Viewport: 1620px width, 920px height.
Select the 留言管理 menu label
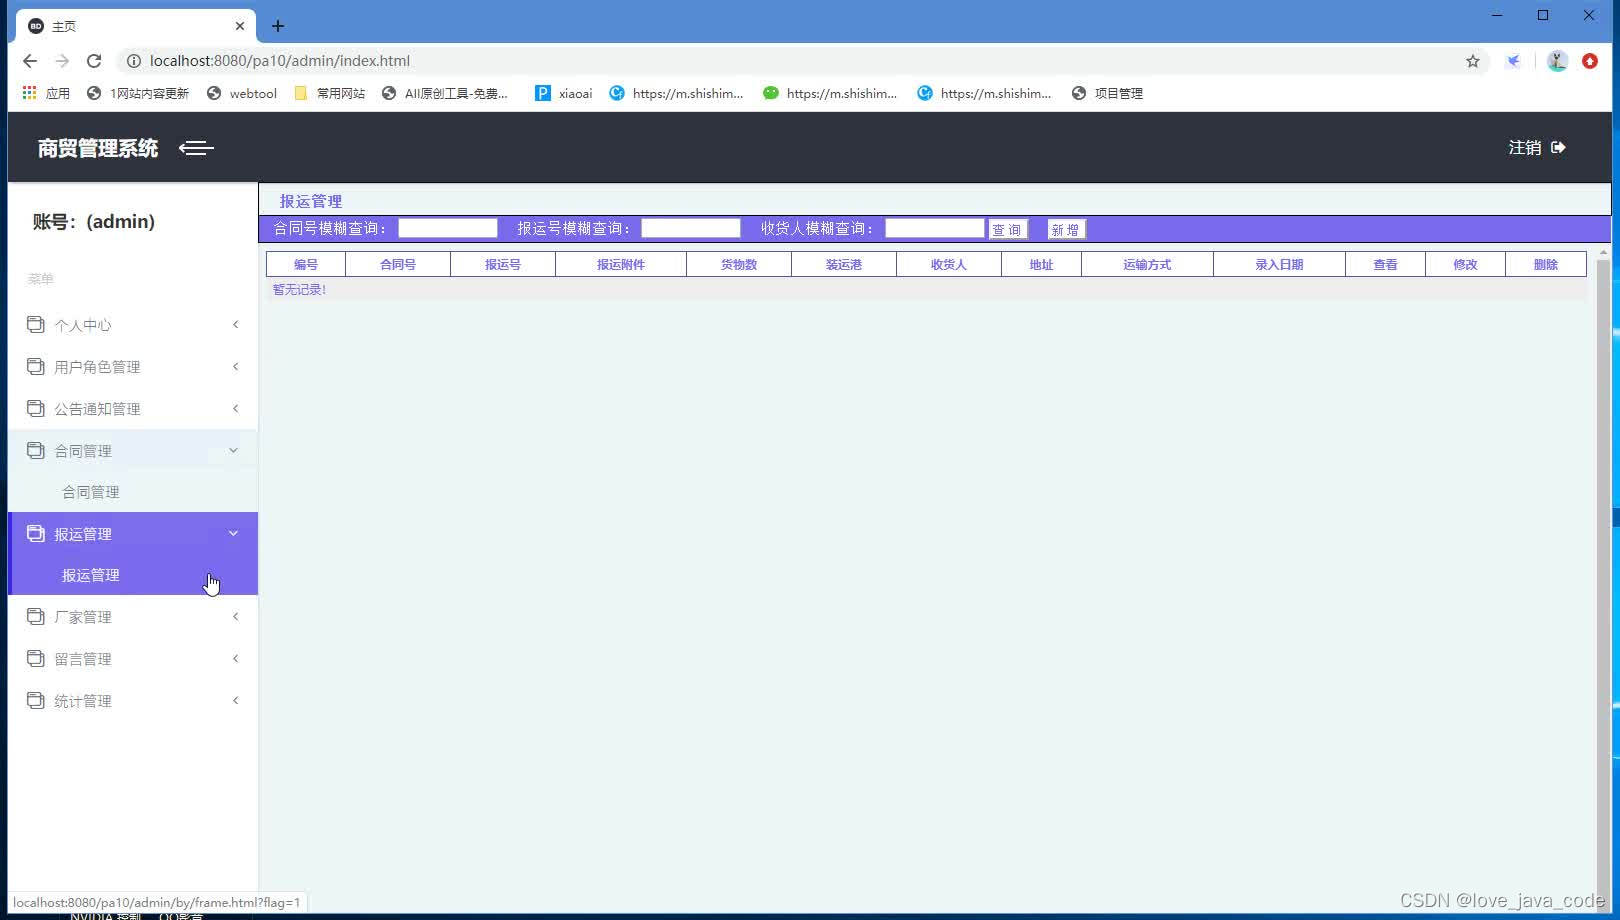(83, 659)
